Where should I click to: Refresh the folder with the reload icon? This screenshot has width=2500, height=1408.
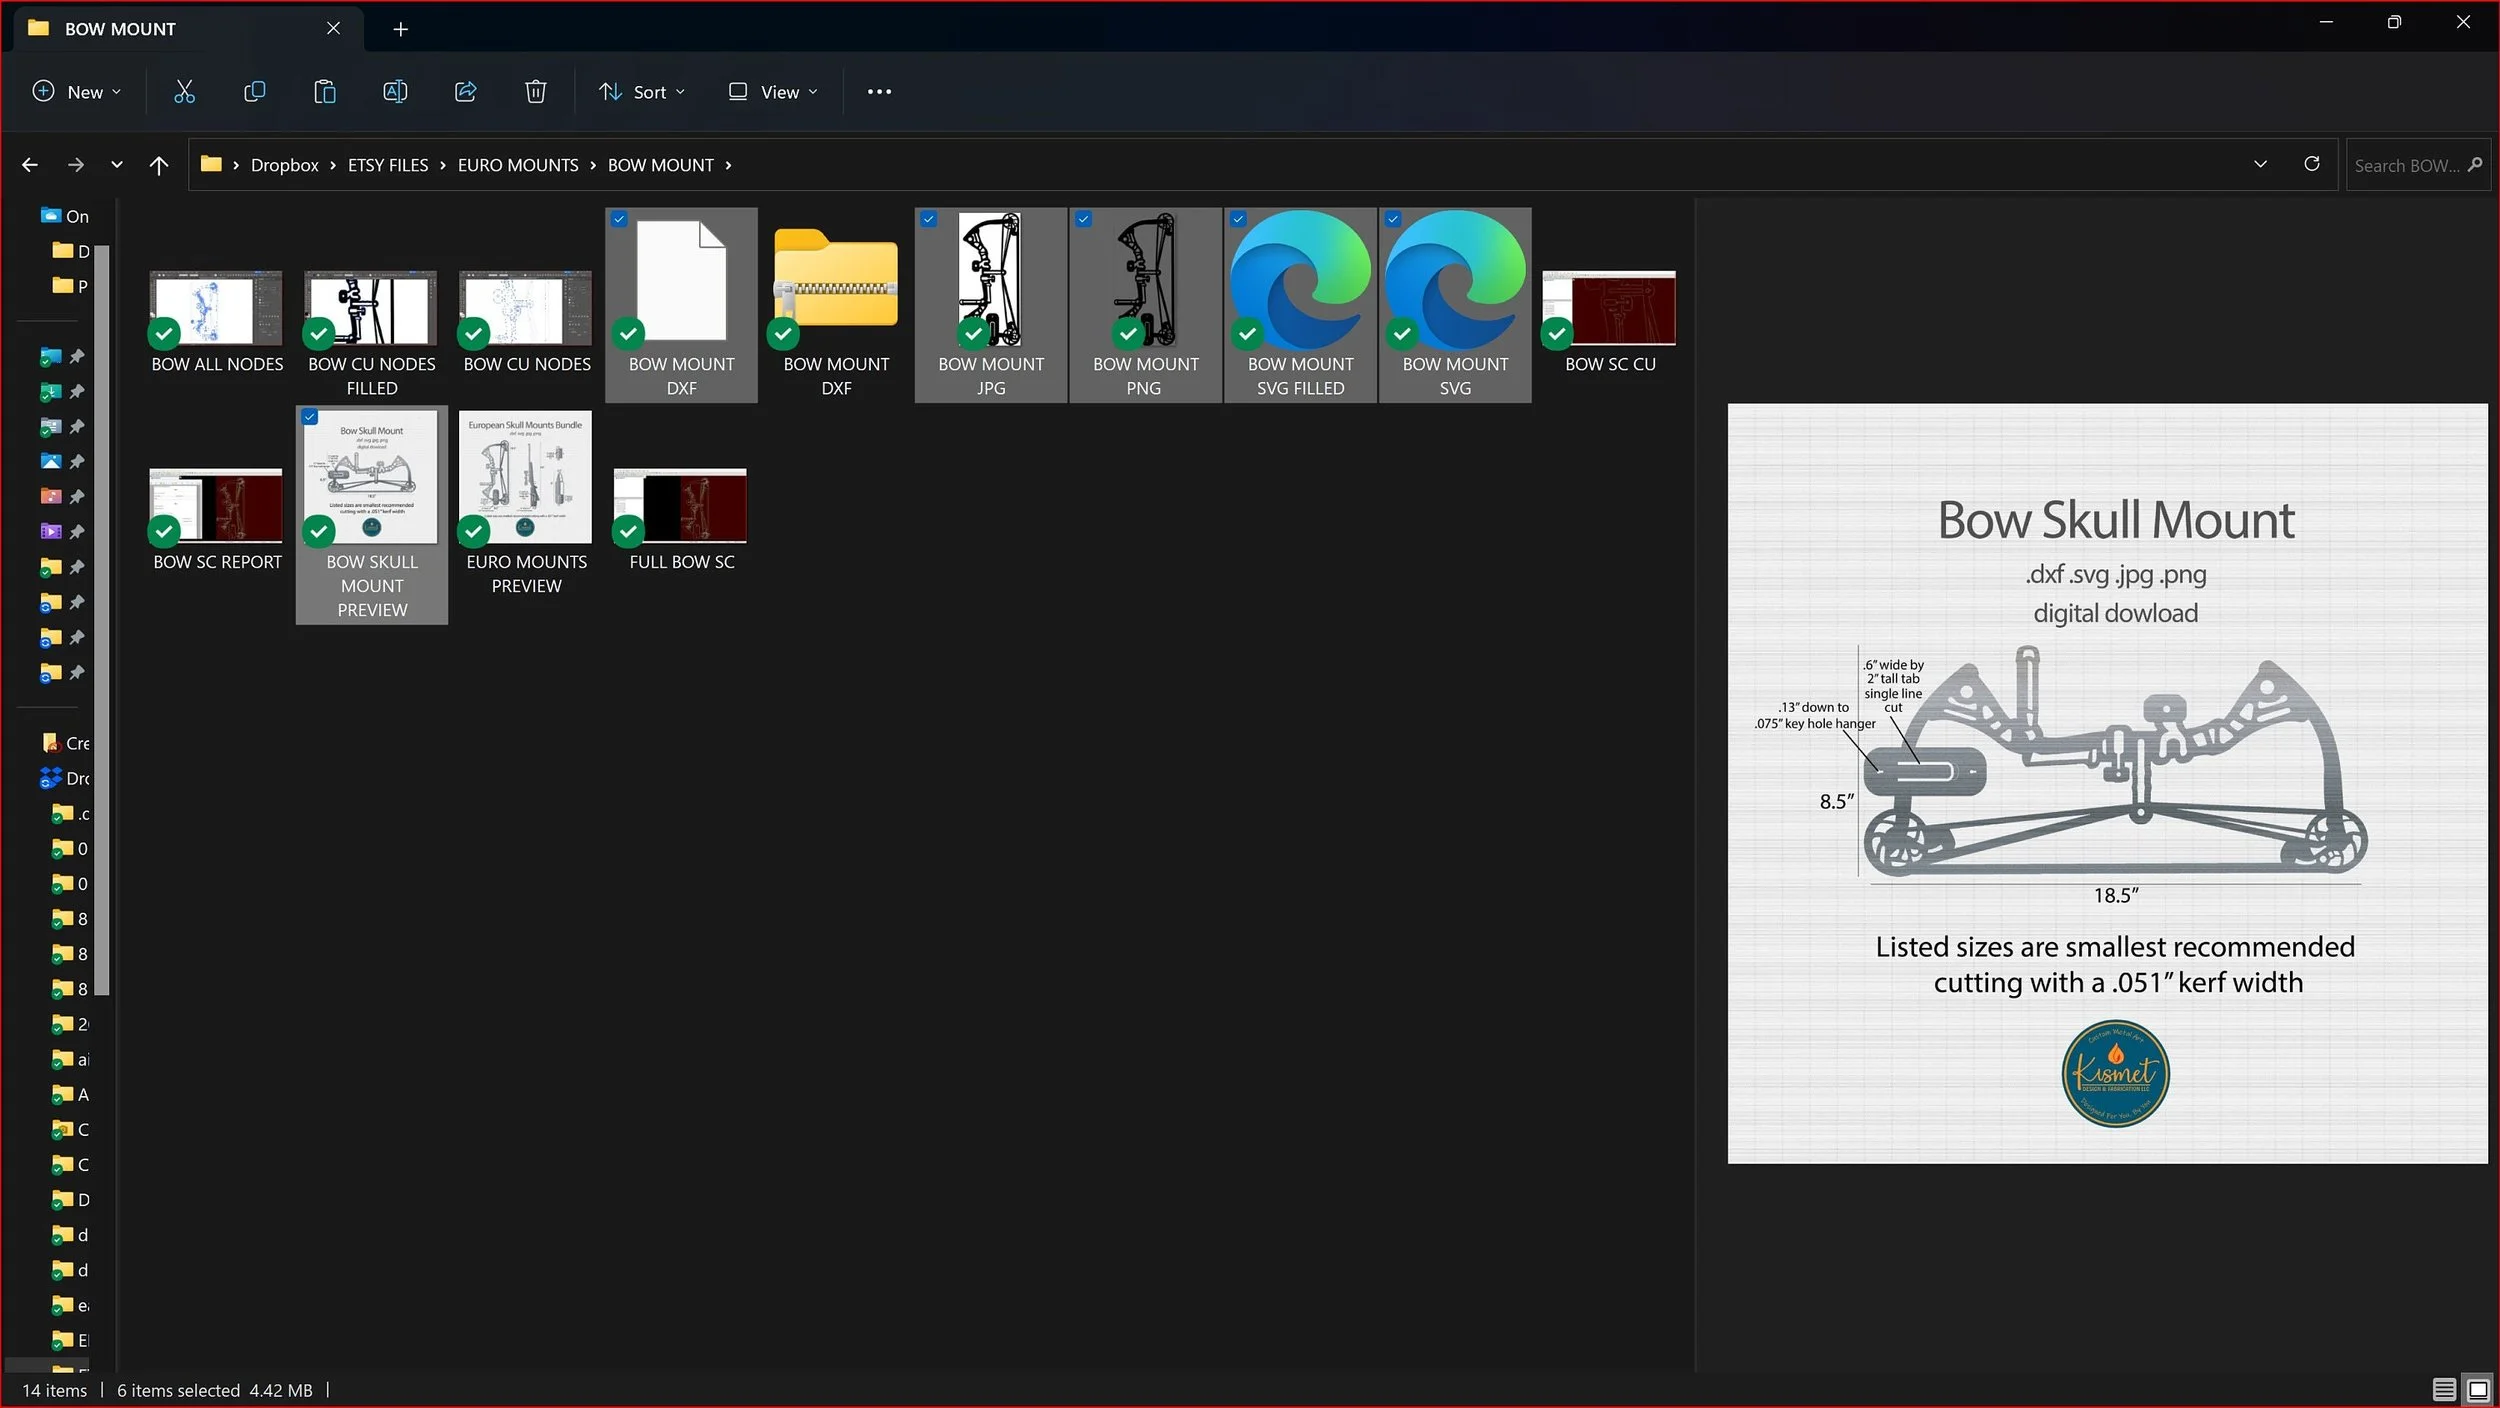click(x=2311, y=164)
